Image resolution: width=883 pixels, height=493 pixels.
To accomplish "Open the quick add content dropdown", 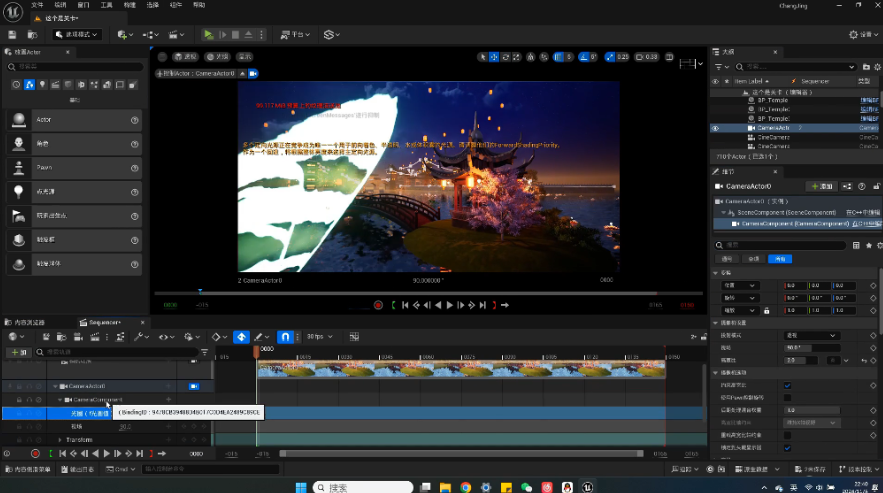I will [x=125, y=35].
